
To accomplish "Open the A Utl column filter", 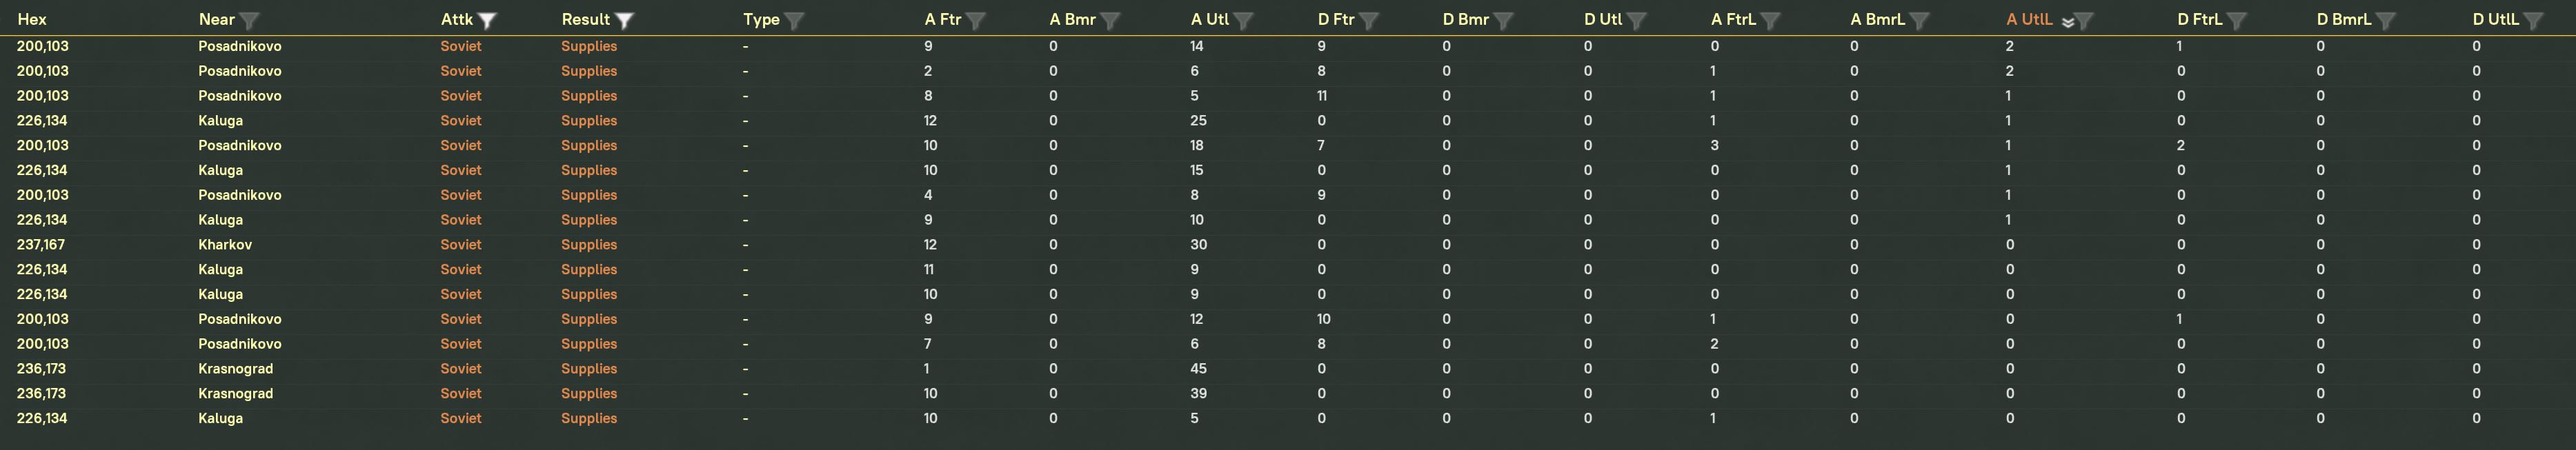I will tap(1243, 20).
